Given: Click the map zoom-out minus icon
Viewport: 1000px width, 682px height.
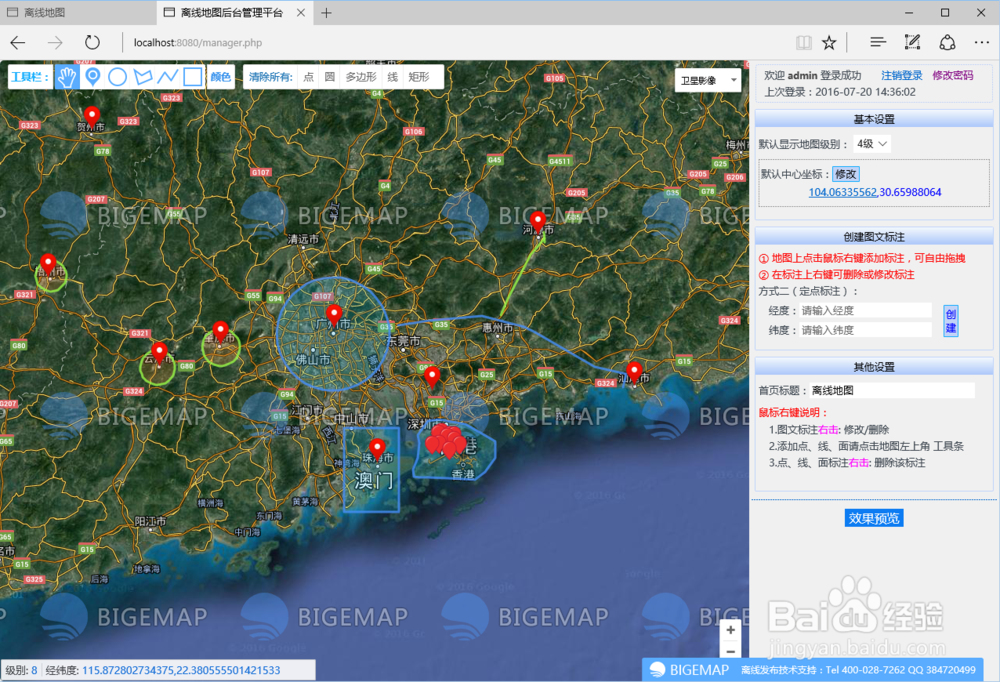Looking at the screenshot, I should (730, 652).
